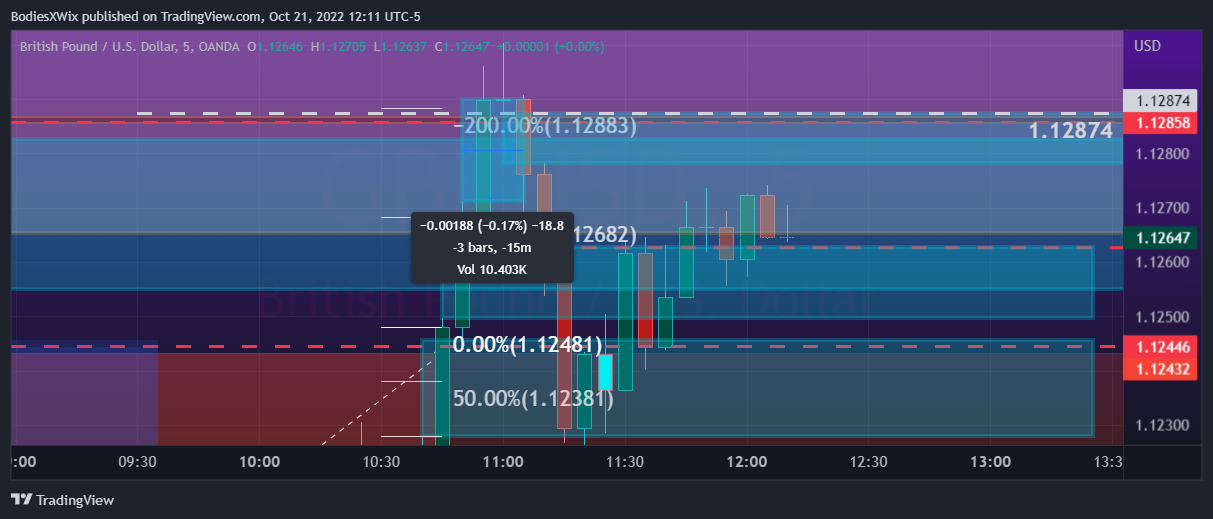
Task: Click the +0.00001 (+0.00%) change value
Action: coord(550,46)
